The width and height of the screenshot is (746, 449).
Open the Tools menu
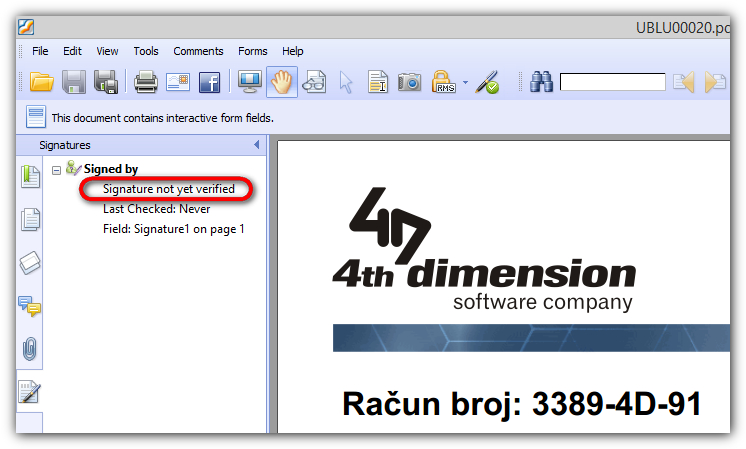pos(146,51)
